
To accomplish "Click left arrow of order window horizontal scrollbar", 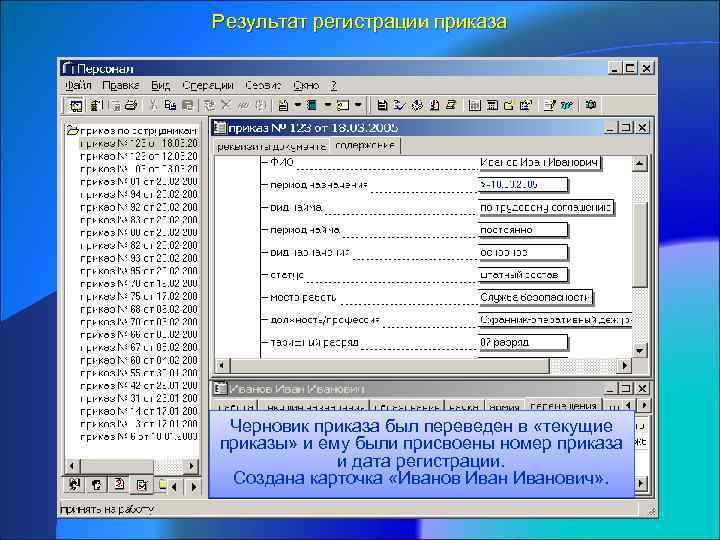I will click(x=222, y=366).
